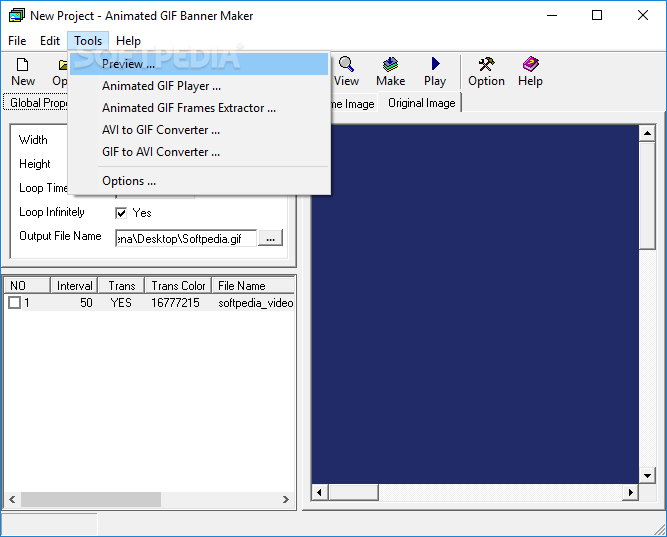Viewport: 667px width, 537px height.
Task: Click the Trans Color column header
Action: (x=178, y=286)
